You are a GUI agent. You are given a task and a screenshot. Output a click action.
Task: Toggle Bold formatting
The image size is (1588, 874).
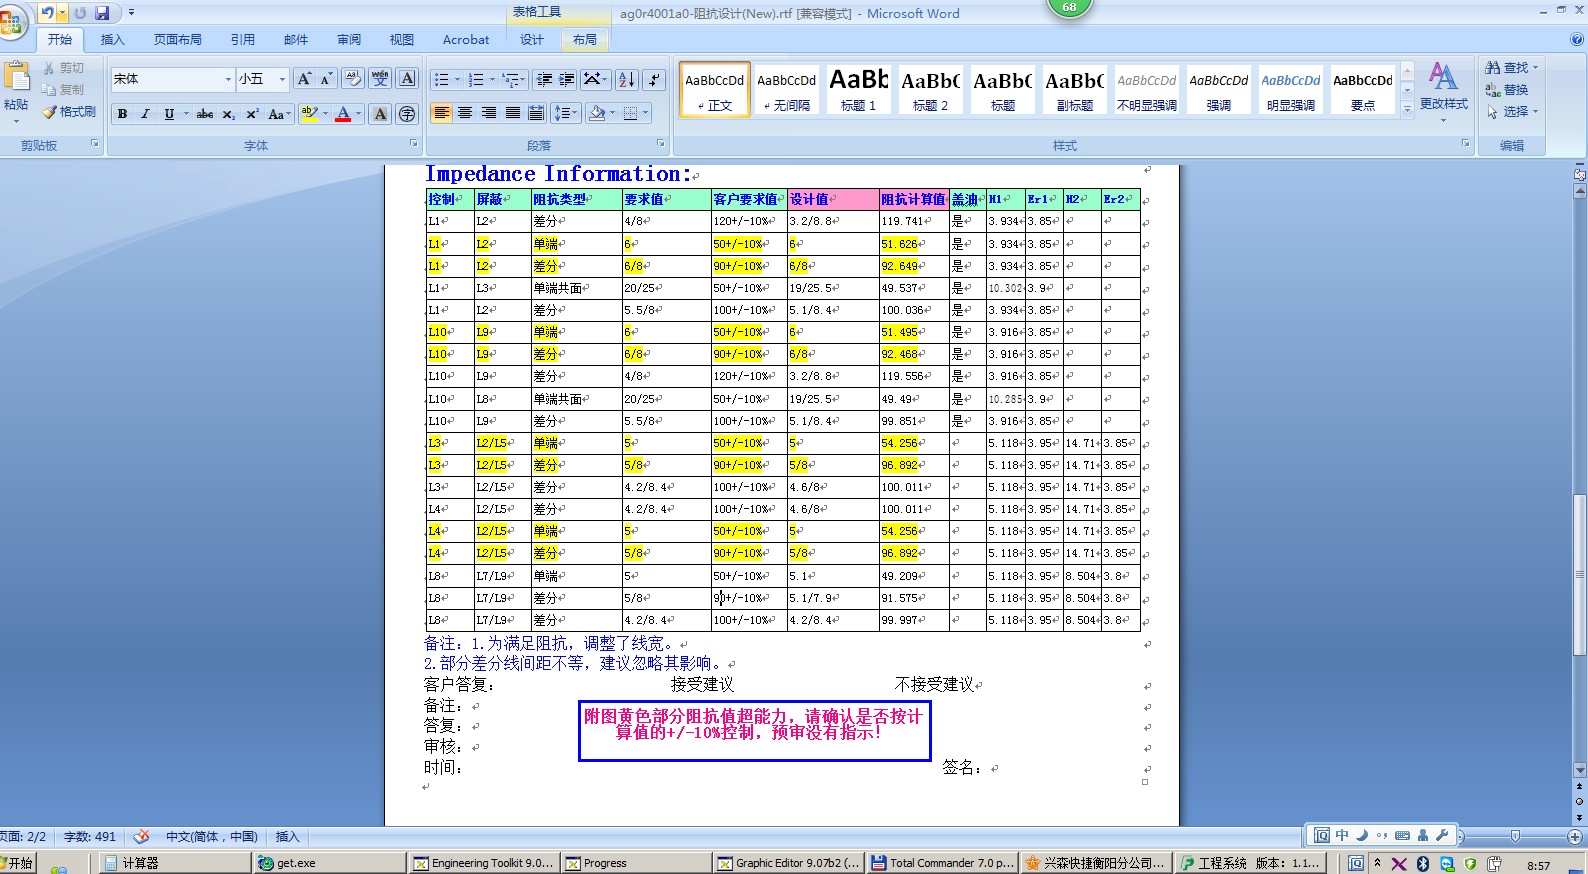[122, 114]
